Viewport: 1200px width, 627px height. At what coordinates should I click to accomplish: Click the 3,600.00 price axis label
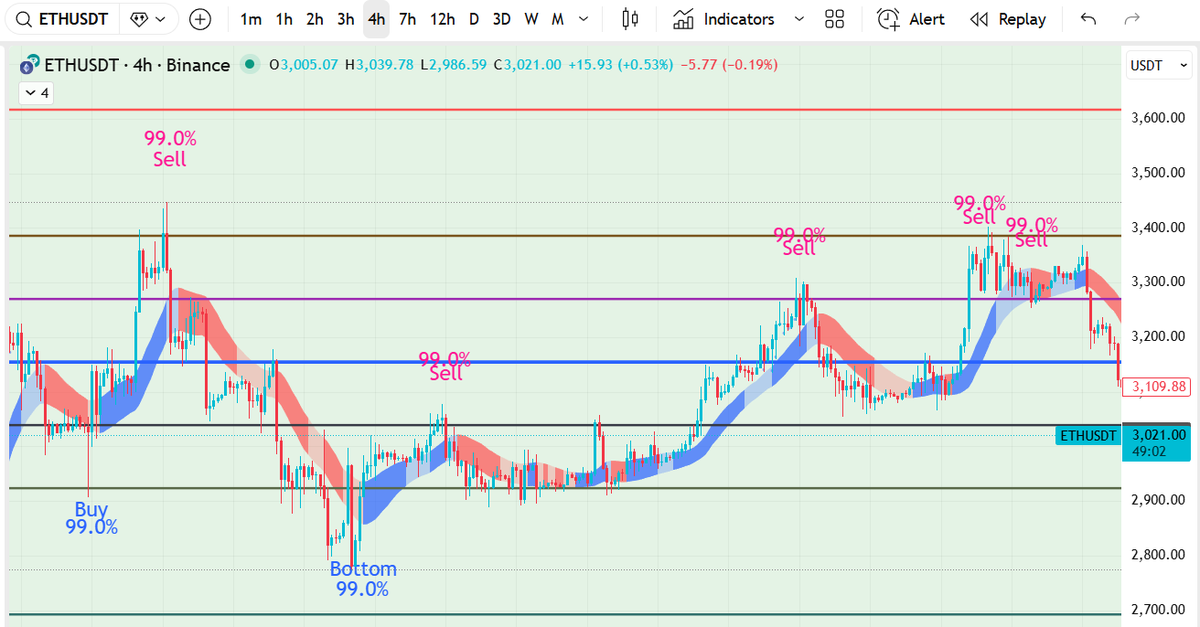point(1158,118)
